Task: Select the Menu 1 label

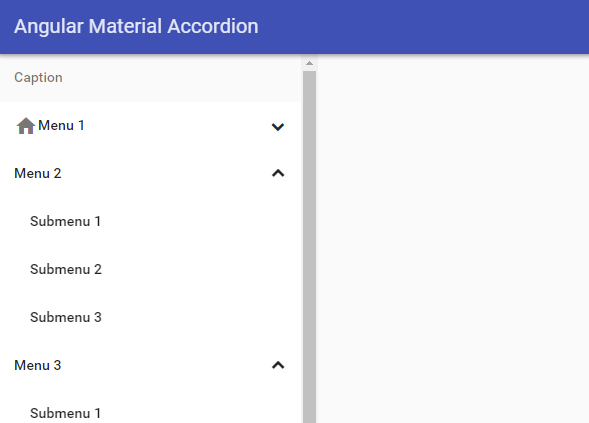Action: 61,125
